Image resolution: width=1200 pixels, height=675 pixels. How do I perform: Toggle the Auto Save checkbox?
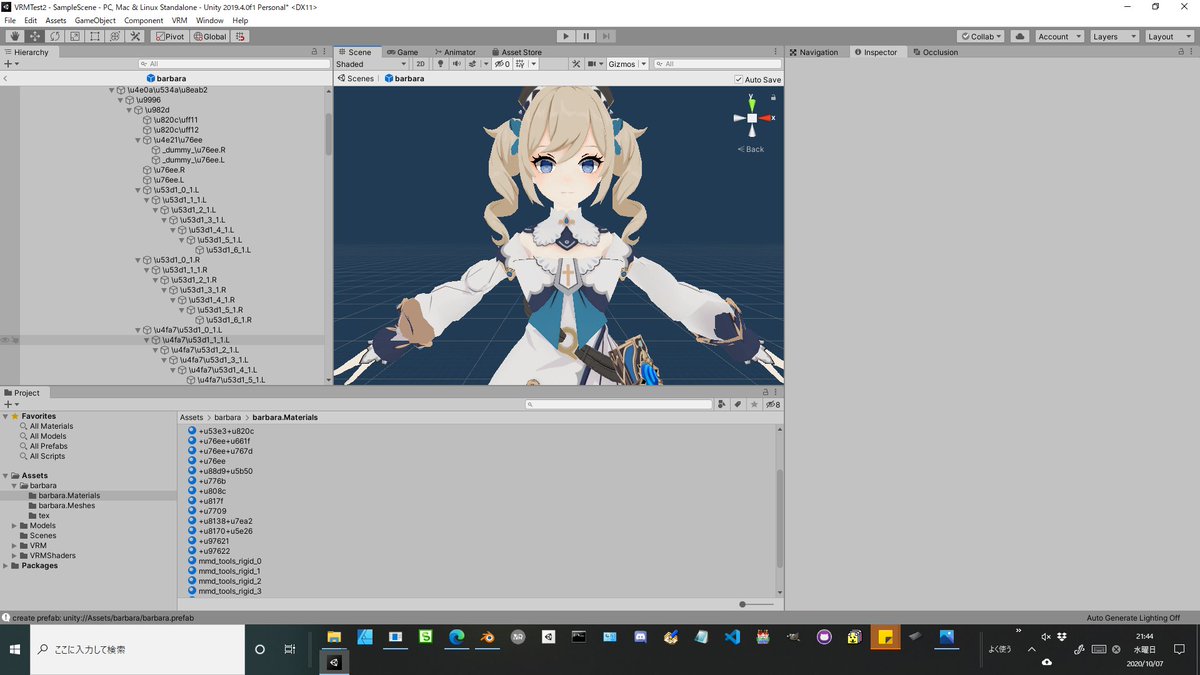(738, 79)
